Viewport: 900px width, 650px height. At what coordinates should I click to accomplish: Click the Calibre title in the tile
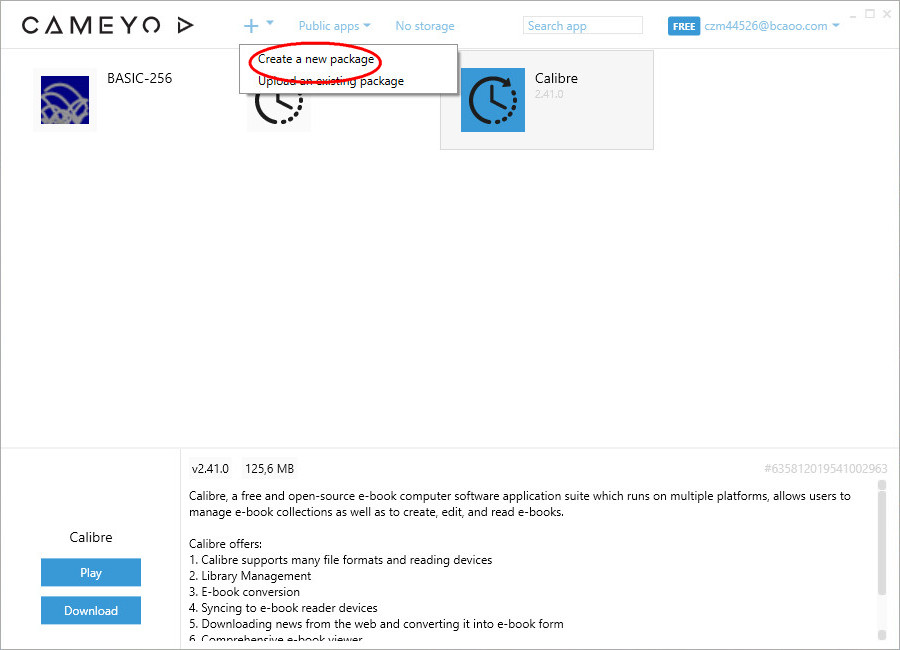[x=556, y=78]
